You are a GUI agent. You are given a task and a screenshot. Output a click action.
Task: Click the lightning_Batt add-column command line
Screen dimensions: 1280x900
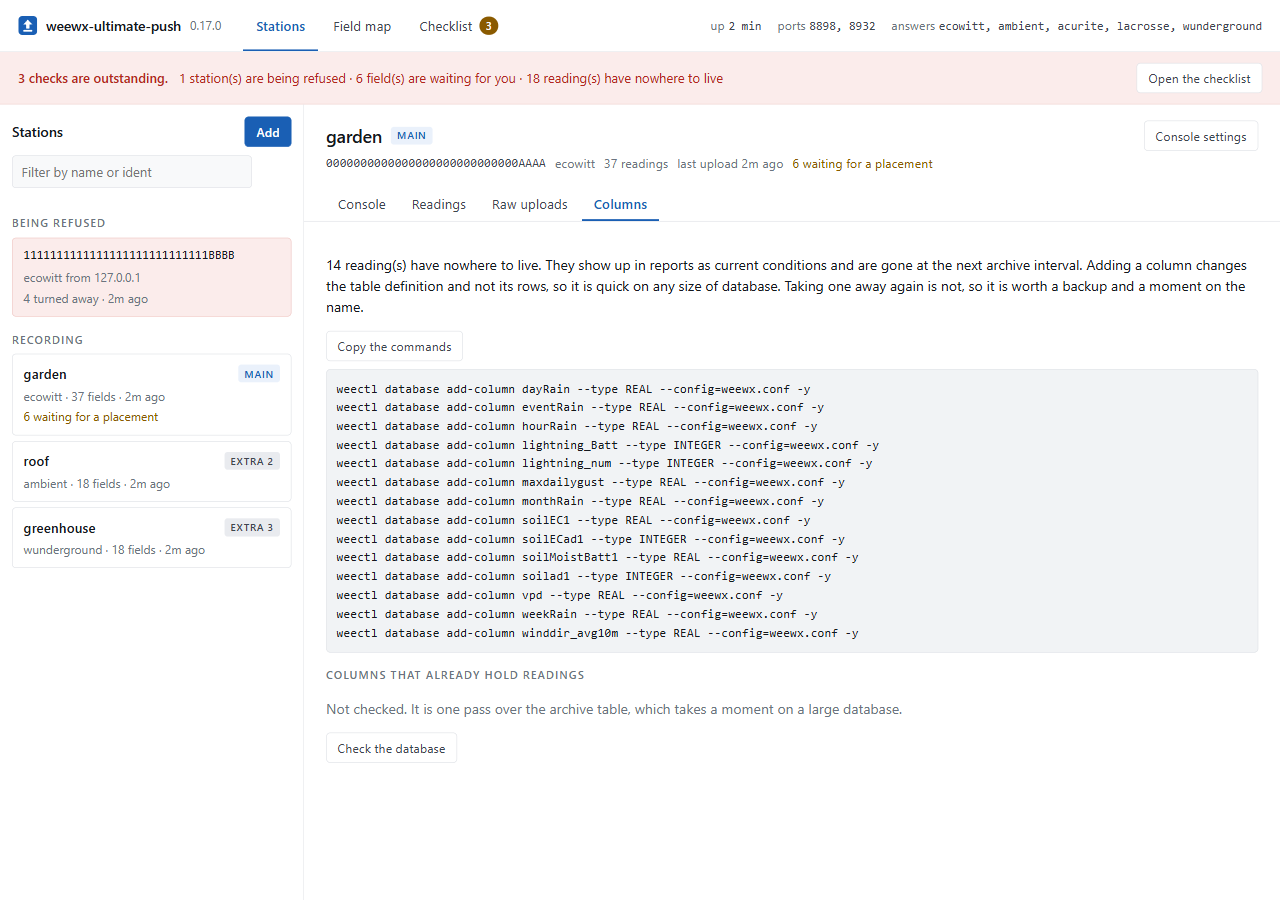pos(608,445)
